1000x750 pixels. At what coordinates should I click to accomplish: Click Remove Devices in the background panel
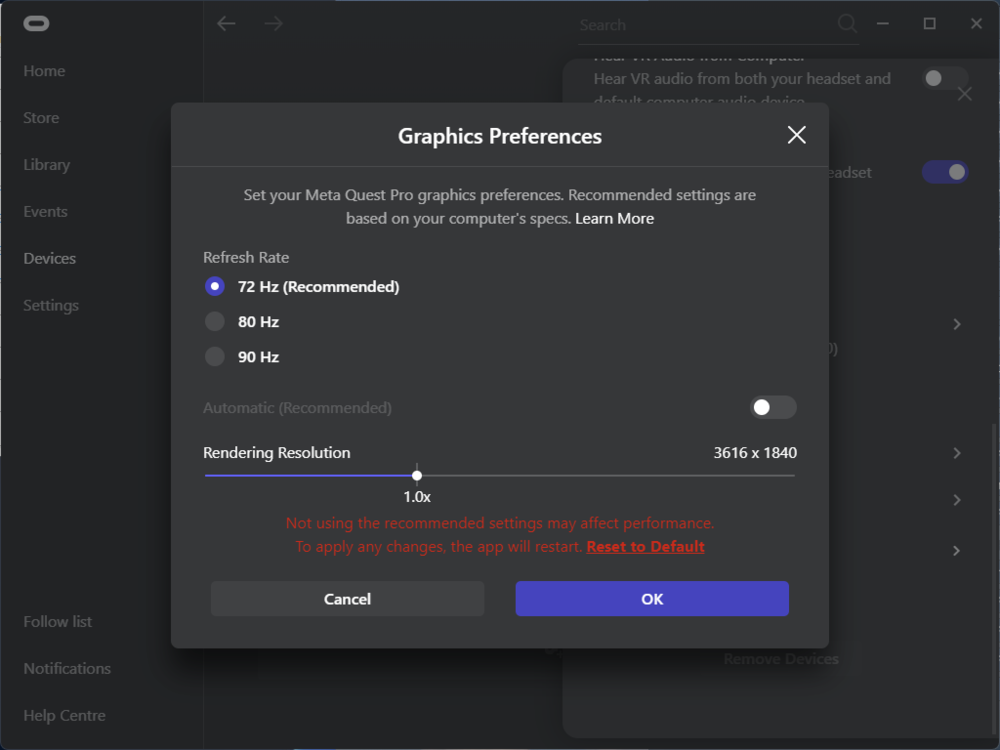[781, 659]
